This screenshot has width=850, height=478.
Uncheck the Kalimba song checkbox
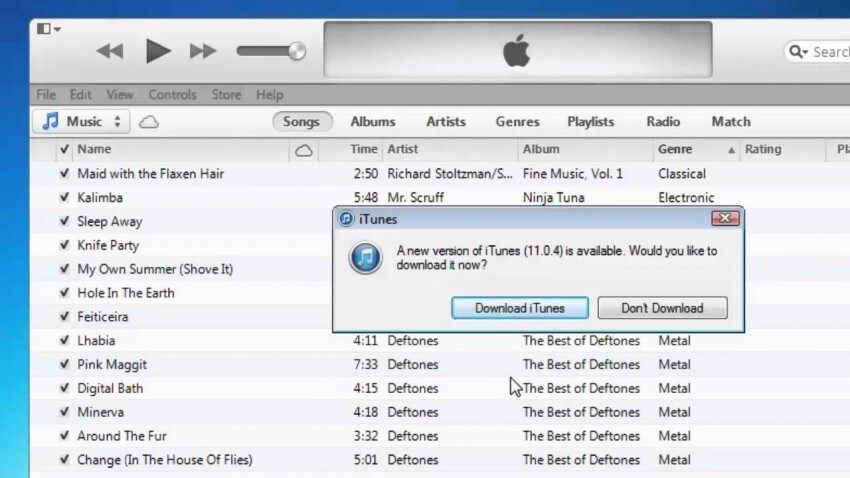point(64,197)
